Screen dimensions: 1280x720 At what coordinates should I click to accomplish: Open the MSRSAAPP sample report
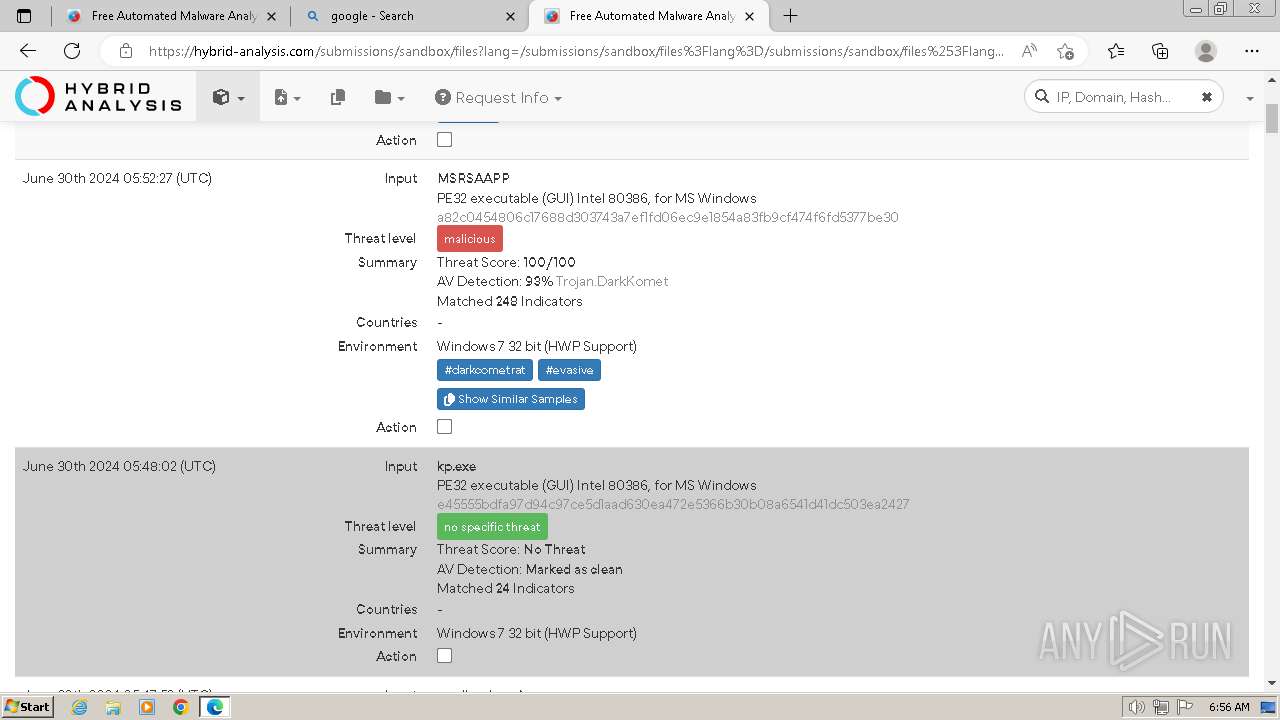click(x=473, y=178)
